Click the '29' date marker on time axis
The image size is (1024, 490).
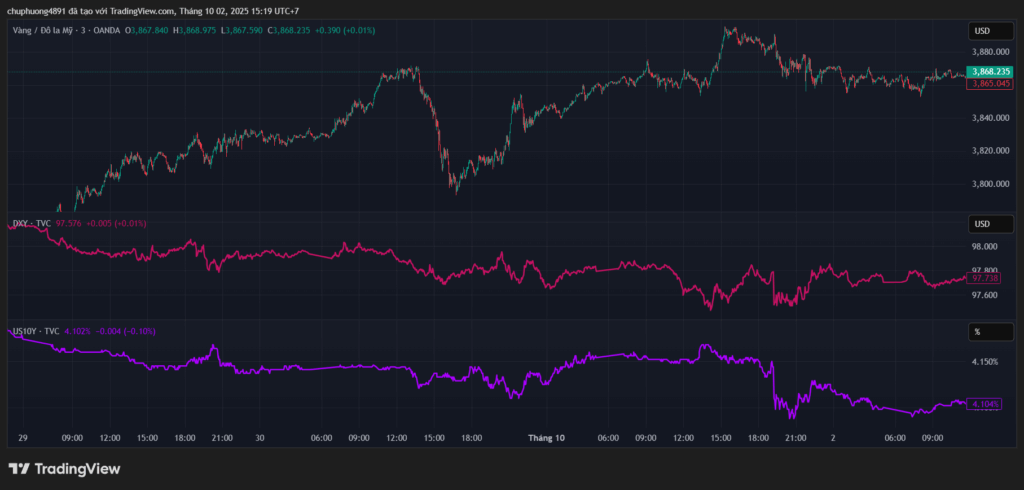coord(23,438)
